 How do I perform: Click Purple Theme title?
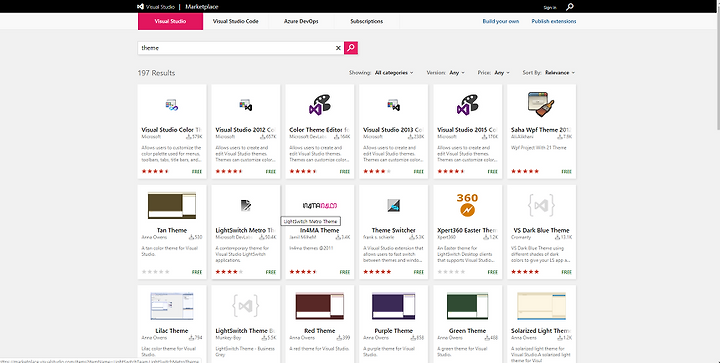[394, 331]
